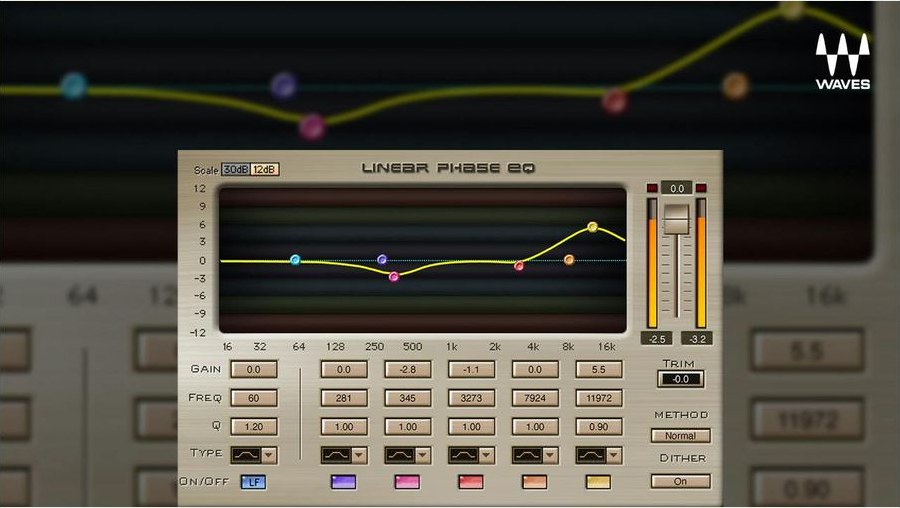Click filter shape icon under 281 band
Screen dimensions: 900x508
[x=336, y=456]
